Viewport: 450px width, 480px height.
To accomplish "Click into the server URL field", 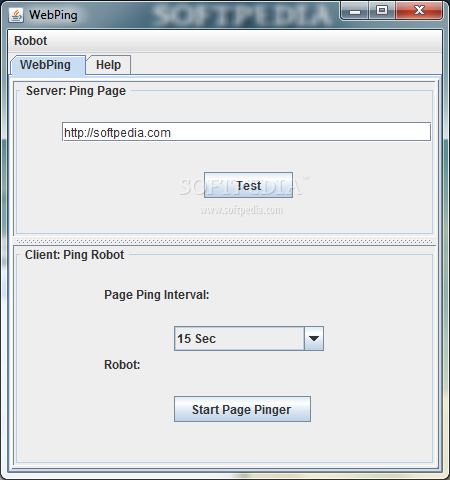I will pos(246,132).
